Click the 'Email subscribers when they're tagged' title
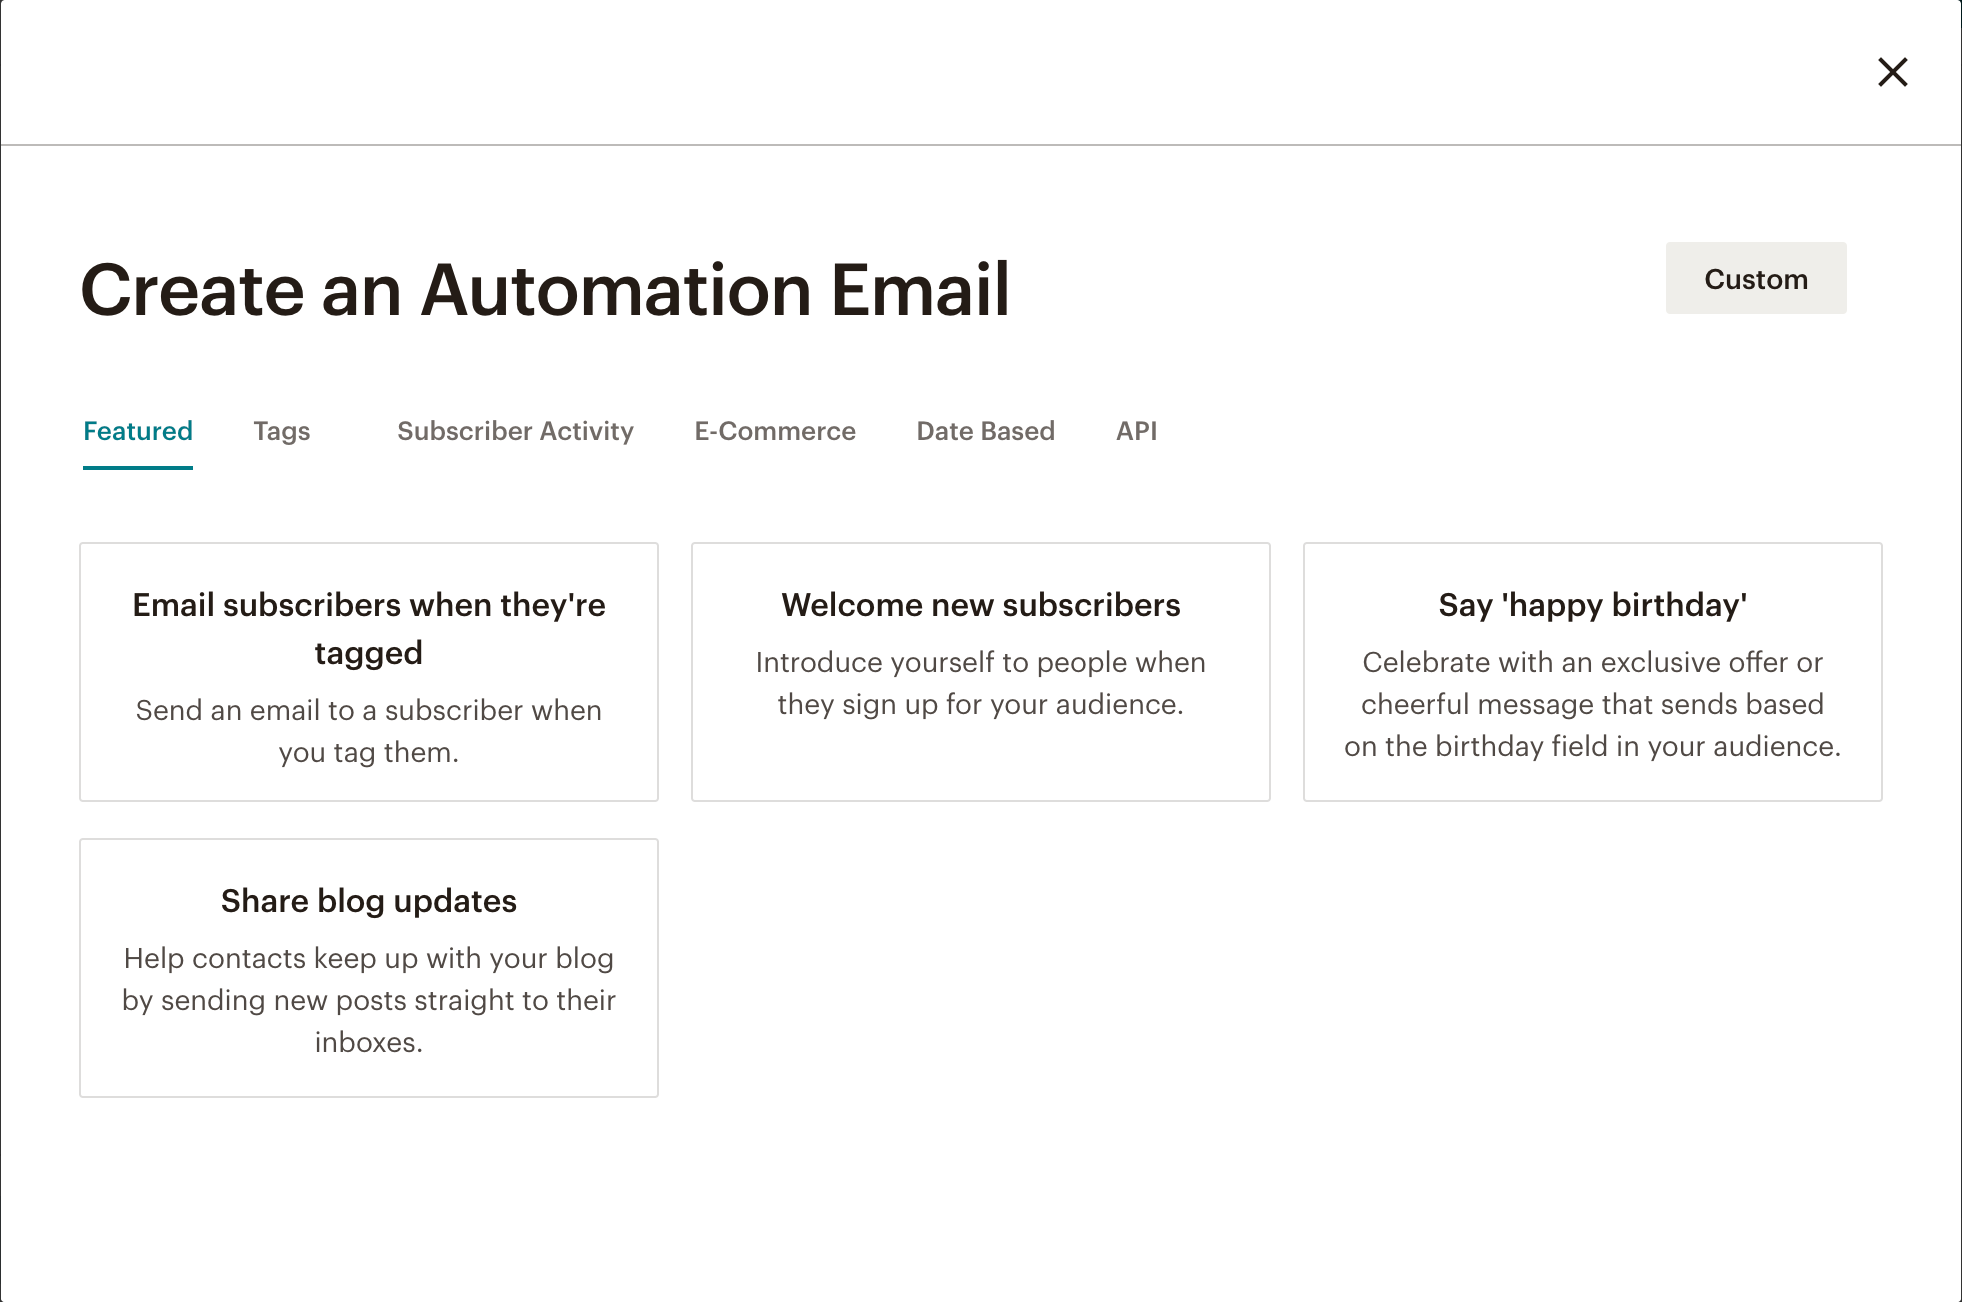The image size is (1962, 1302). click(369, 628)
